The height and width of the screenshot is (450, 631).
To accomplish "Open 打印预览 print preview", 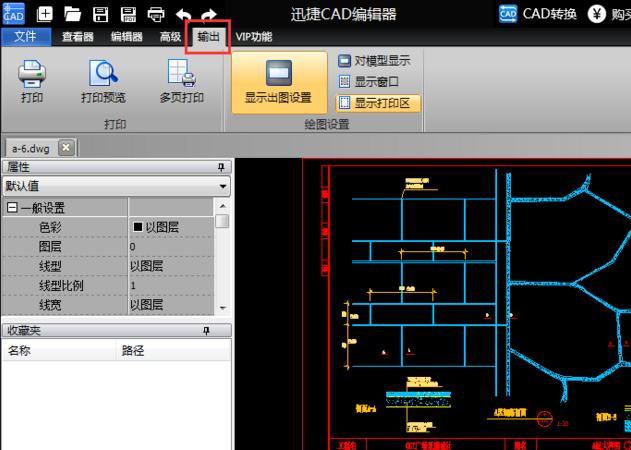I will click(x=103, y=82).
